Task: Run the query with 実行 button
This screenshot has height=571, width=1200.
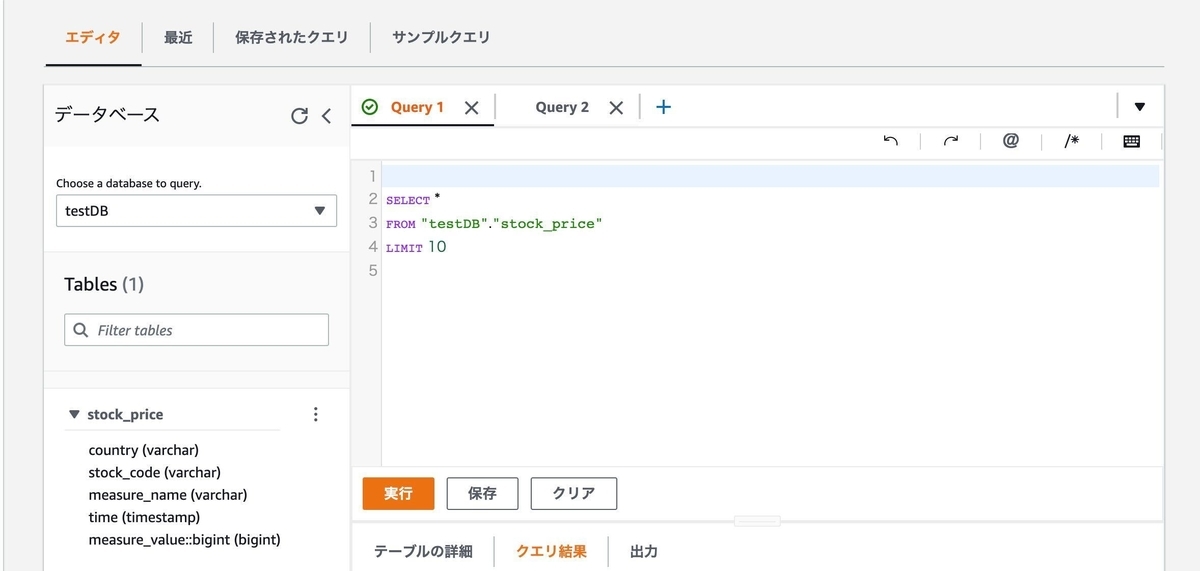Action: [398, 493]
